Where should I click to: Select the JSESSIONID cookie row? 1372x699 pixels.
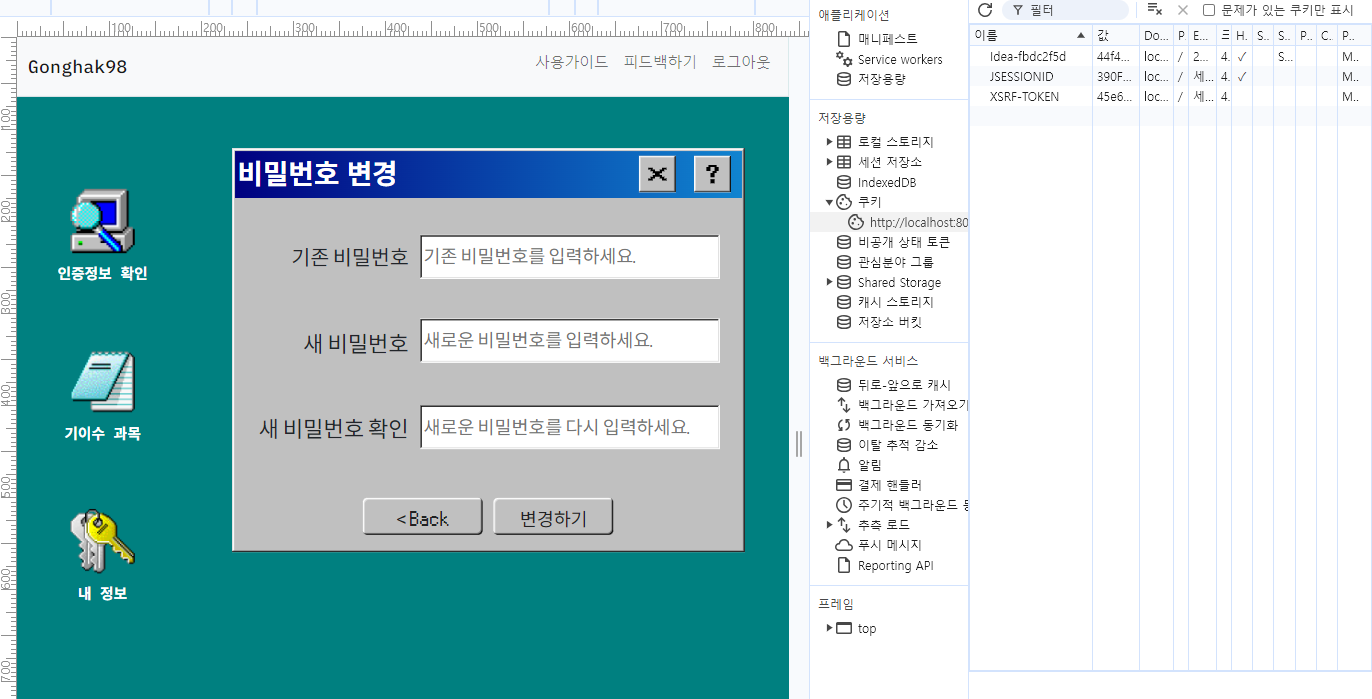point(1170,76)
